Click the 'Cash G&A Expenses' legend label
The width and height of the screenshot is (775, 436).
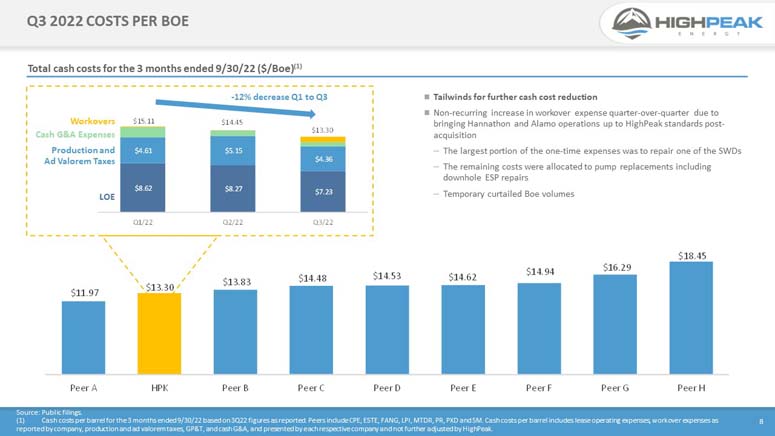(75, 134)
